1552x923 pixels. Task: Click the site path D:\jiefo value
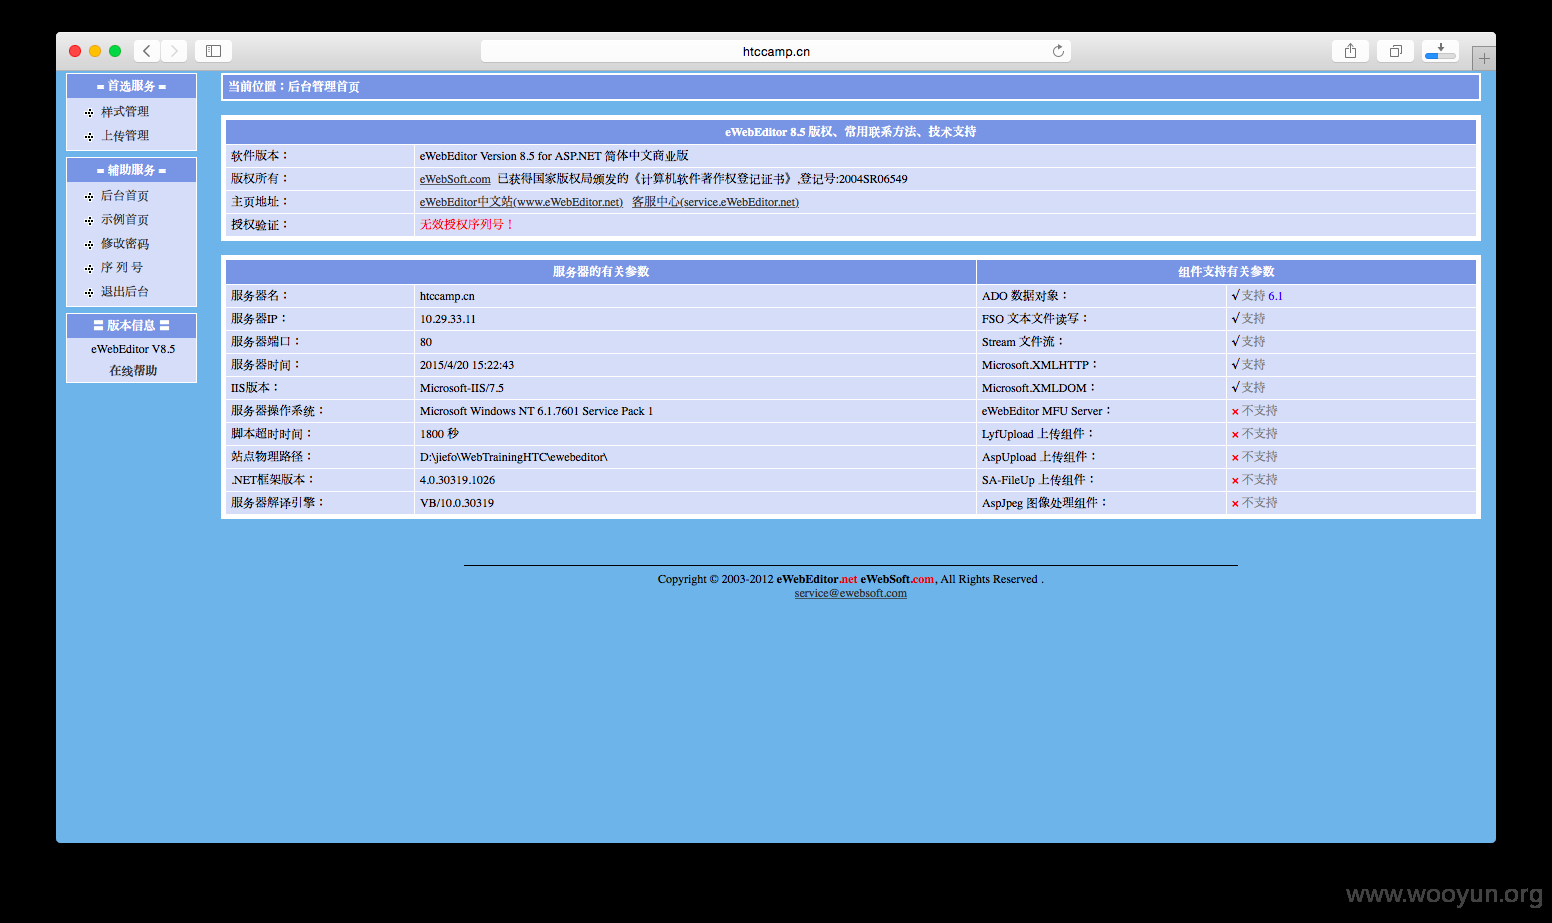click(514, 457)
